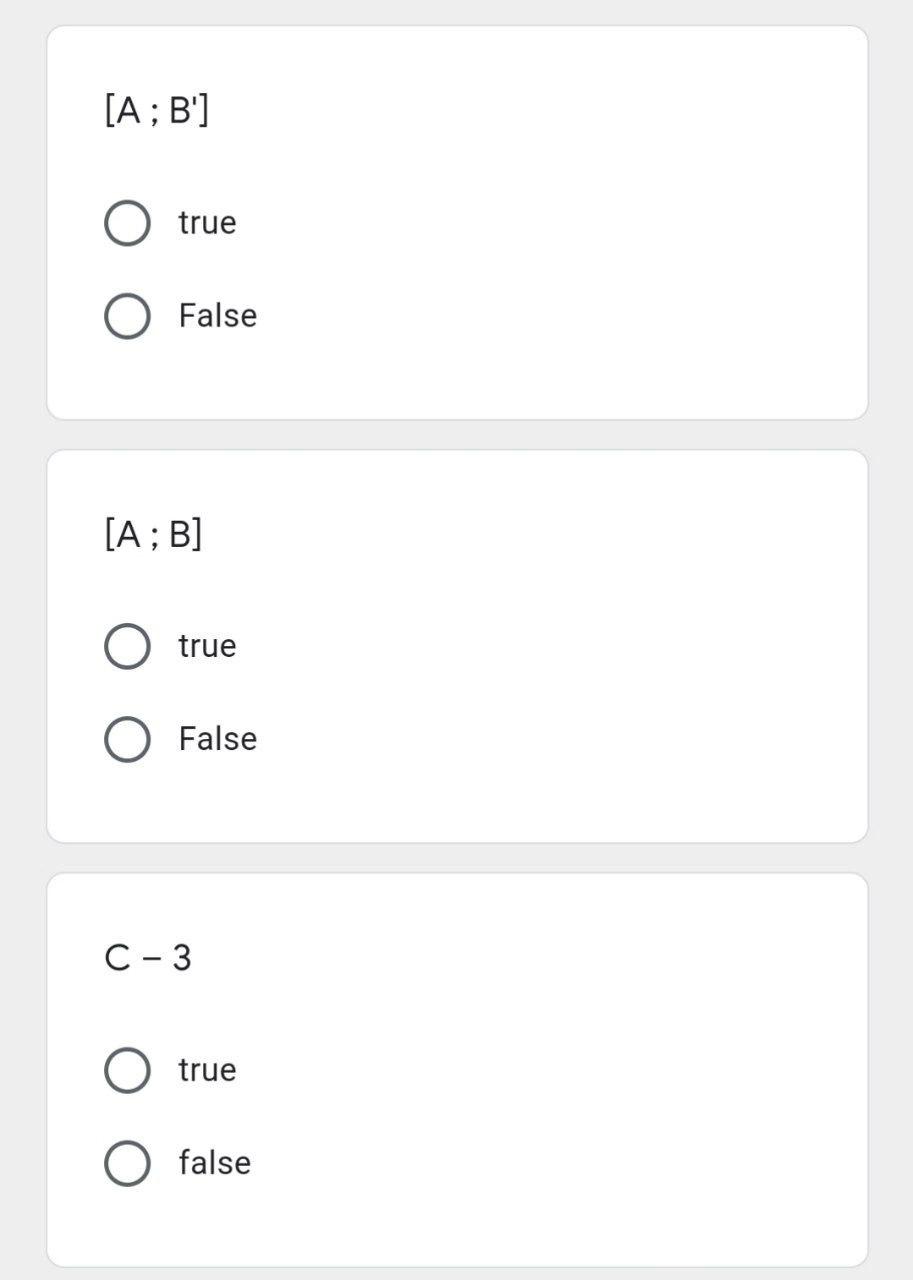Viewport: 913px width, 1280px height.
Task: Click the 'true' label text under C – 3
Action: (x=207, y=1070)
